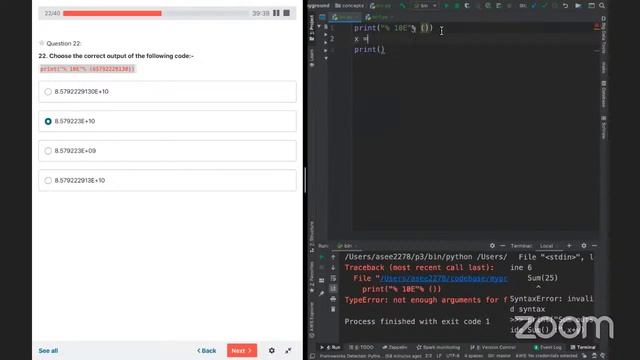Click the Build hammer icon
Image resolution: width=640 pixels, height=360 pixels.
(x=402, y=6)
